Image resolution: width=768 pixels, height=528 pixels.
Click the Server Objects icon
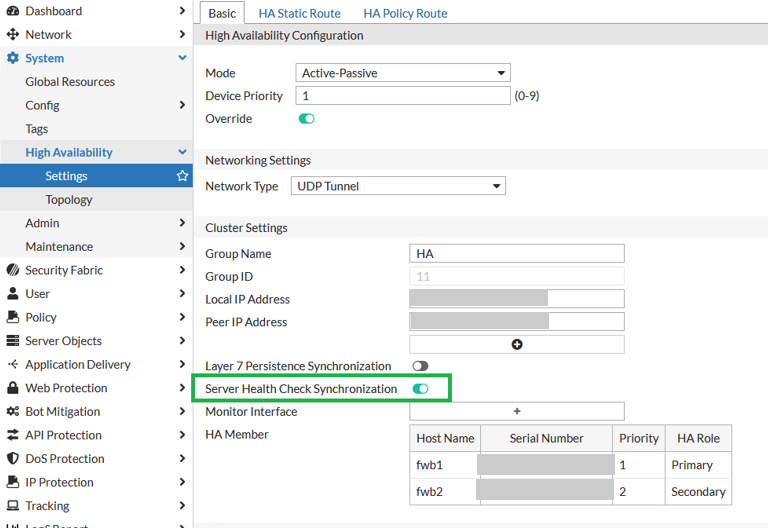[x=13, y=341]
